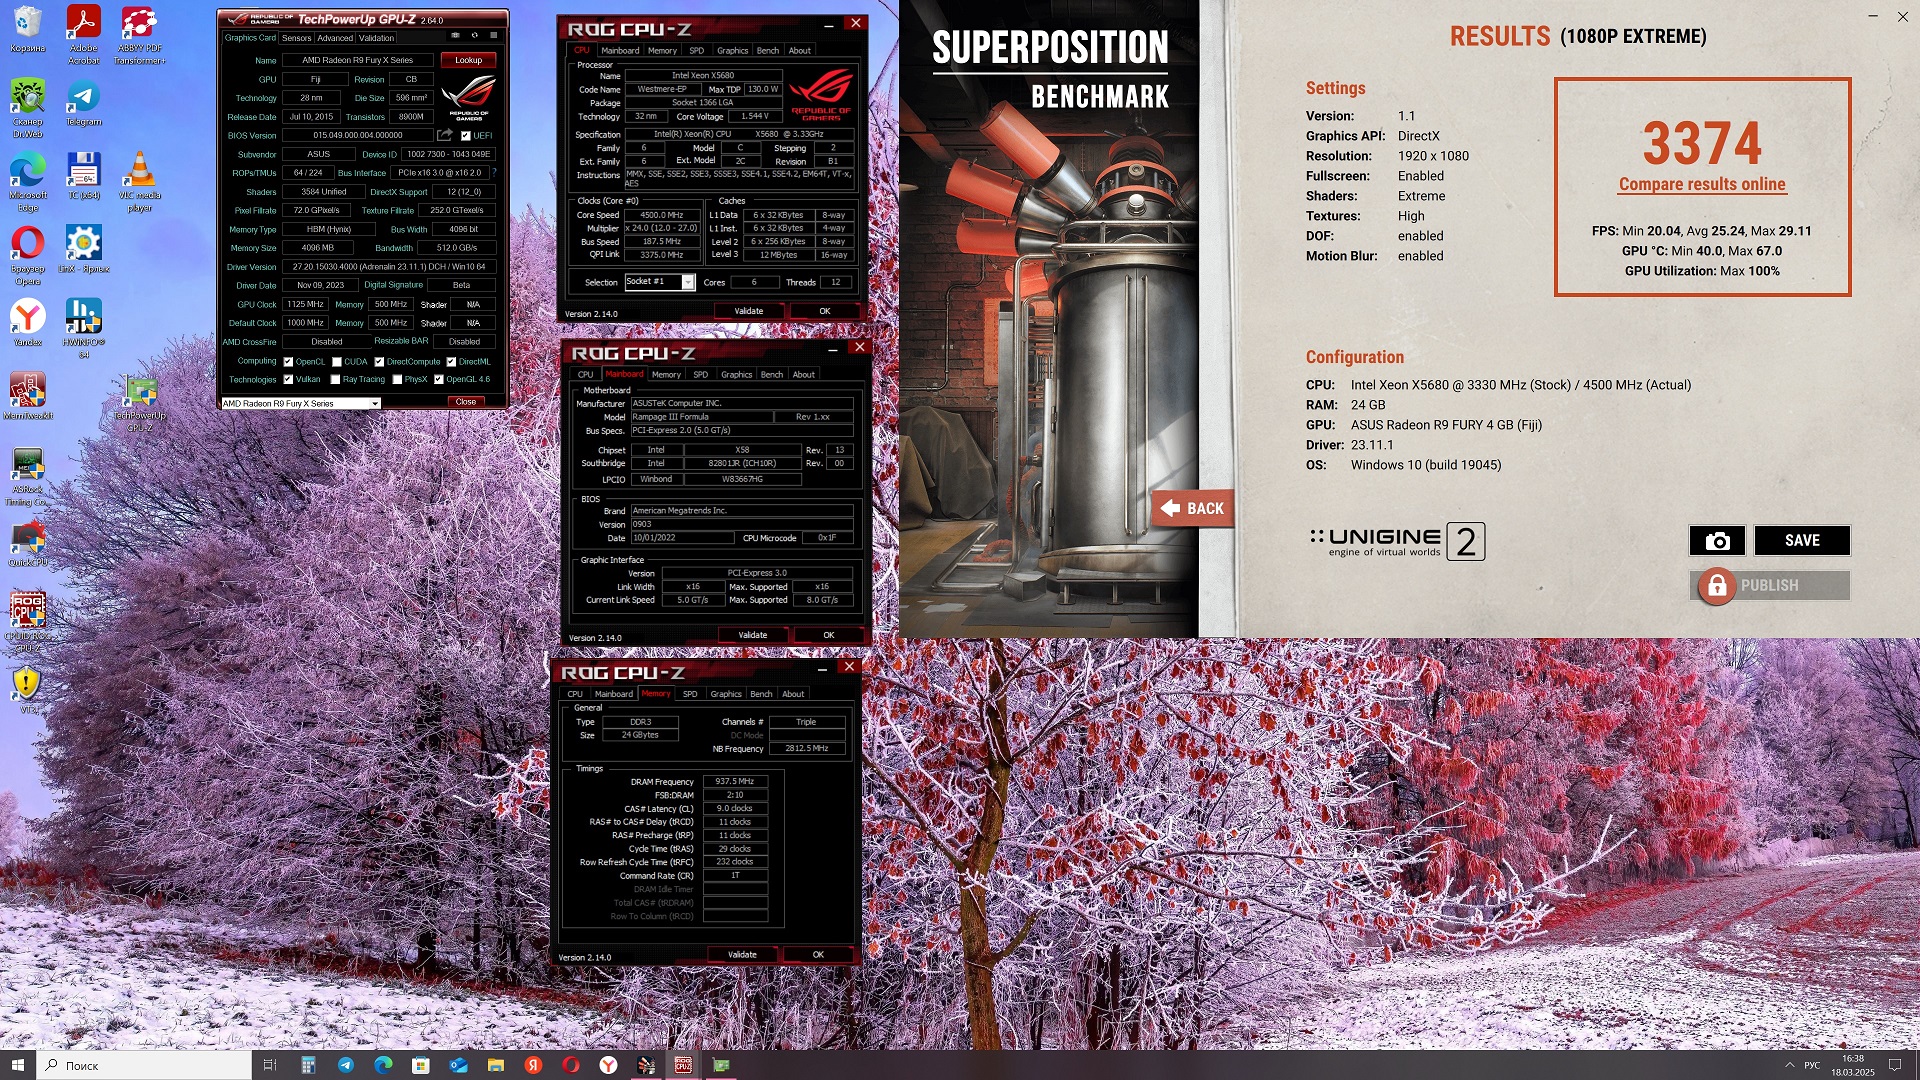
Task: Toggle the Vulkan checkbox
Action: pyautogui.click(x=288, y=380)
